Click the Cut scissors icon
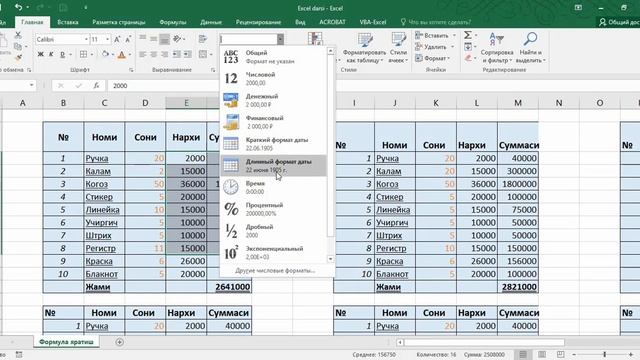The height and width of the screenshot is (360, 640). tap(18, 36)
